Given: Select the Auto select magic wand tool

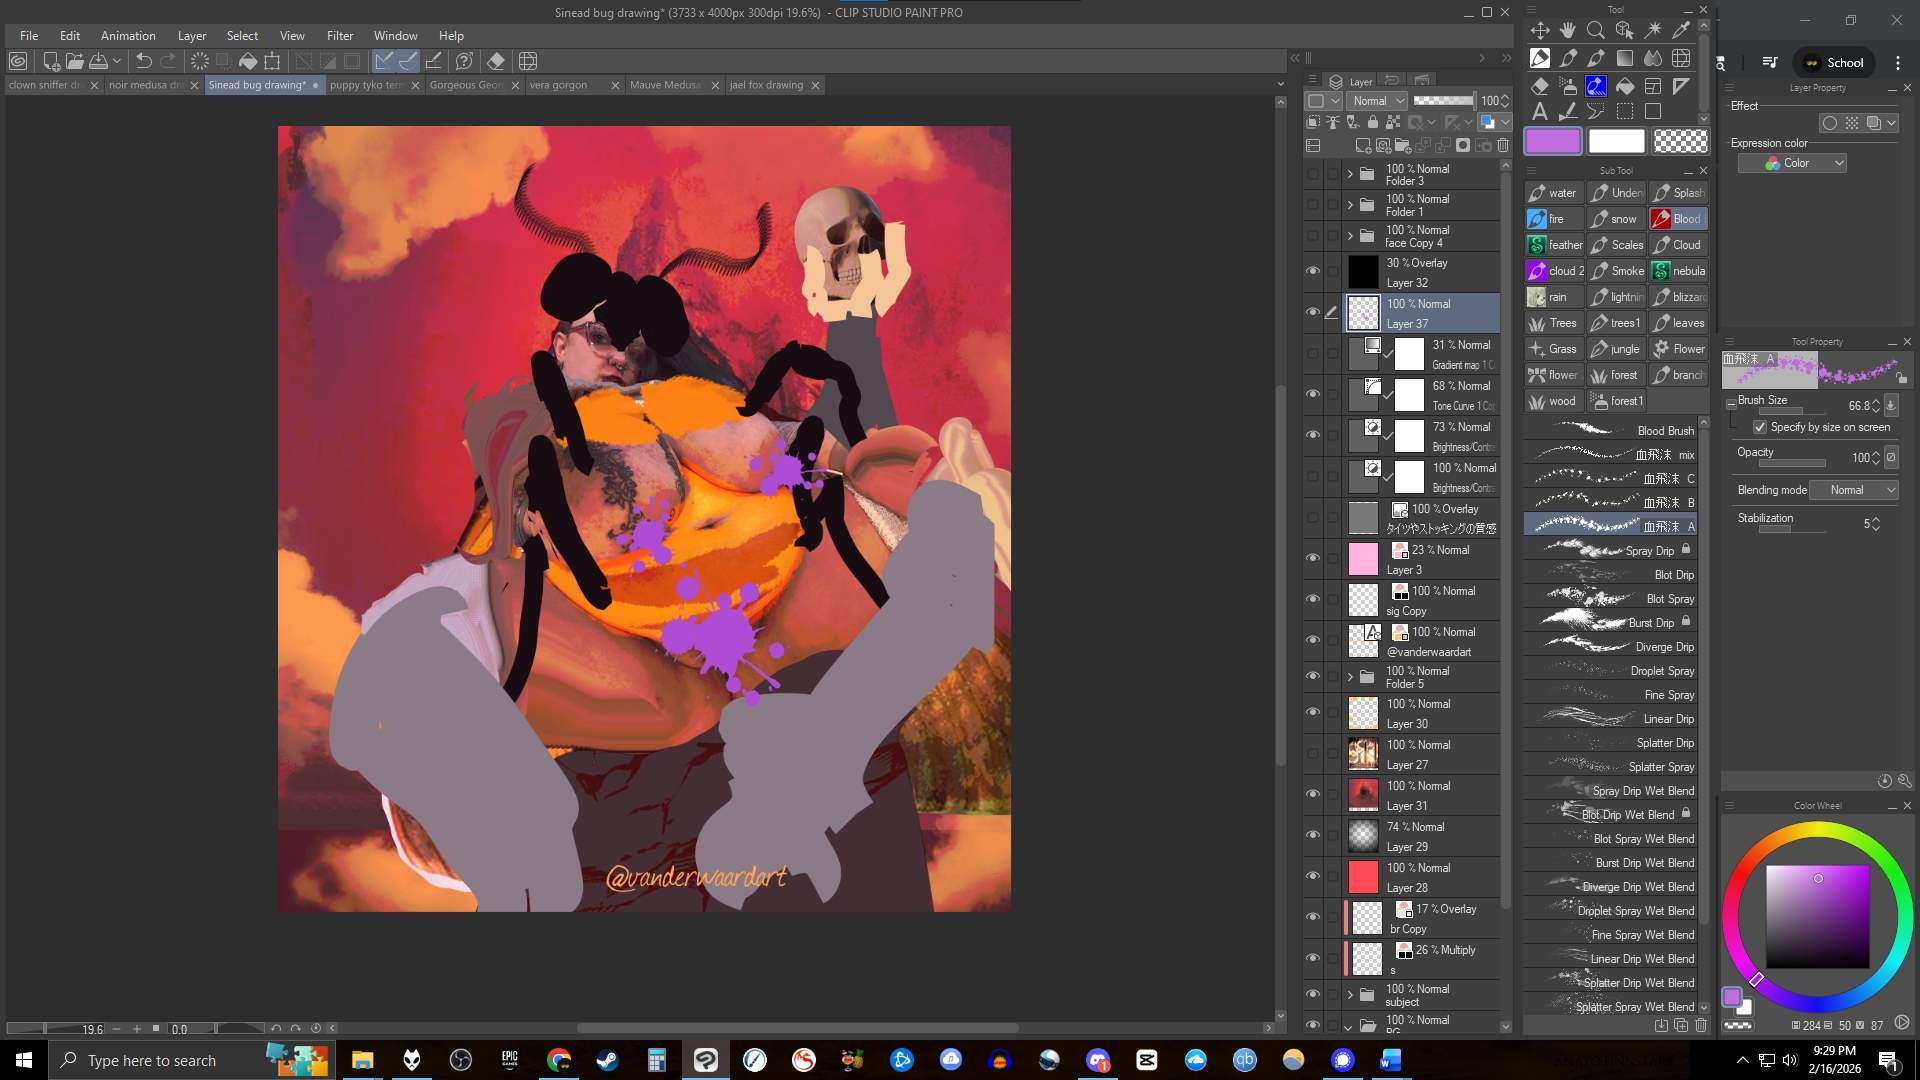Looking at the screenshot, I should (1653, 30).
